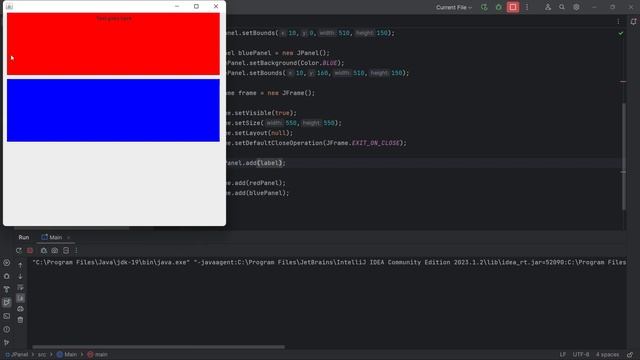
Task: Click the src breadcrumb
Action: (42, 355)
